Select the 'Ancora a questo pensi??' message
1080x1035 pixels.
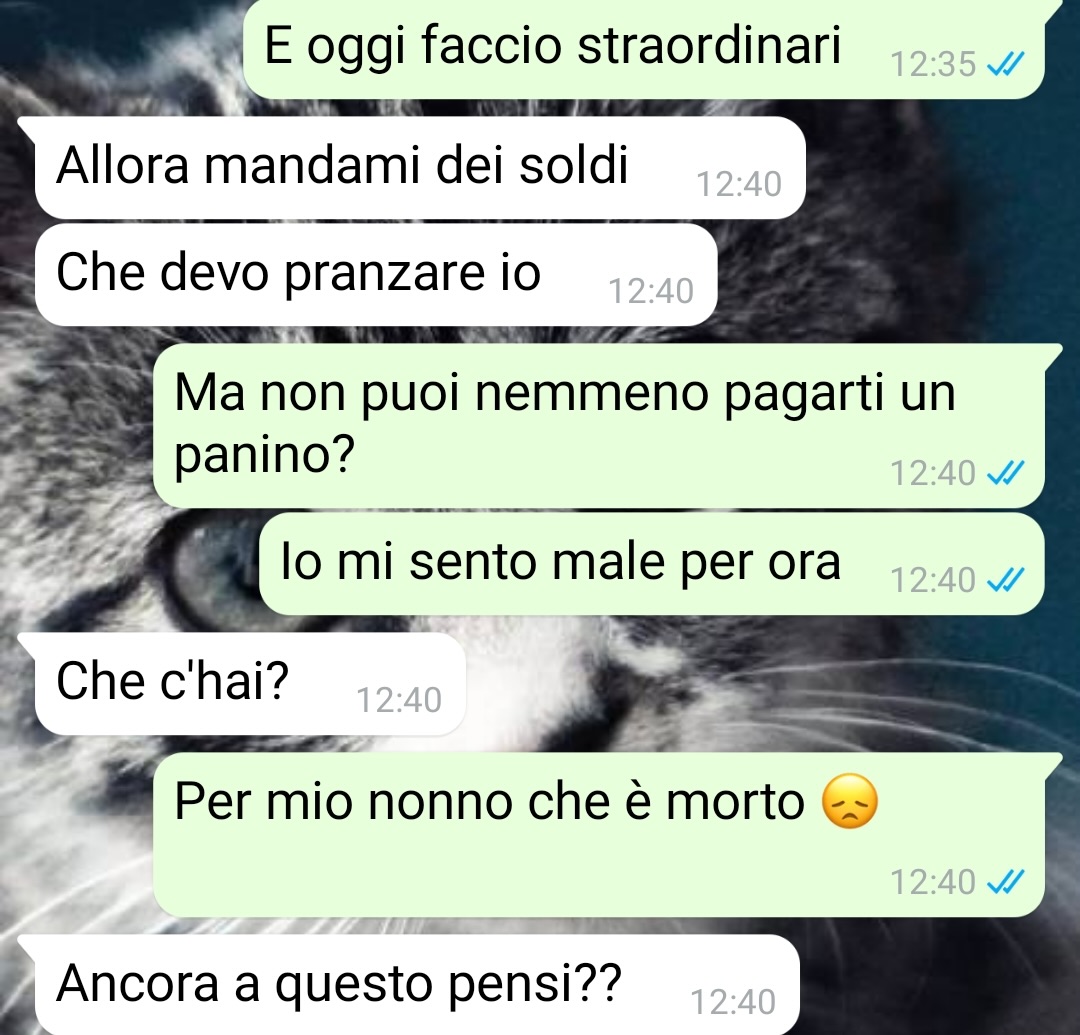417,985
